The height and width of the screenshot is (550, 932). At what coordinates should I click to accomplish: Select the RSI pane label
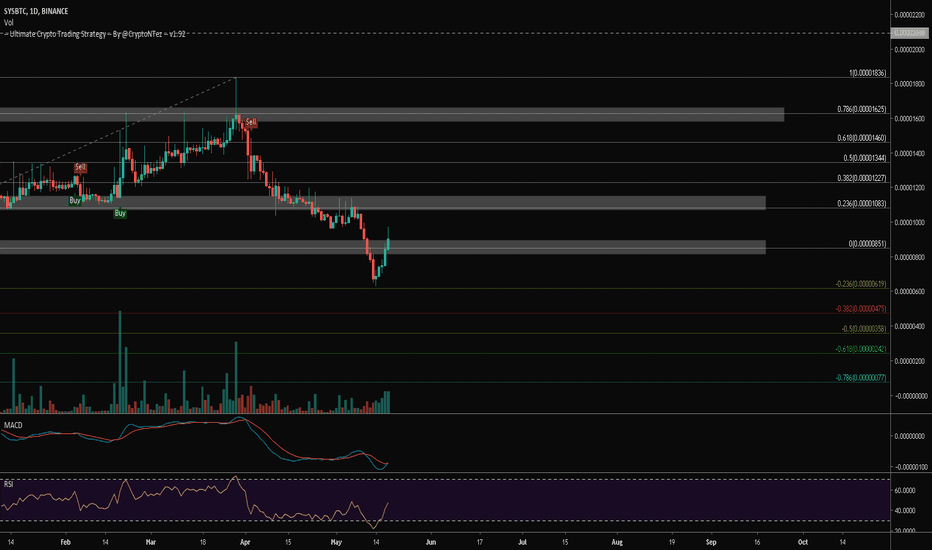[x=8, y=484]
